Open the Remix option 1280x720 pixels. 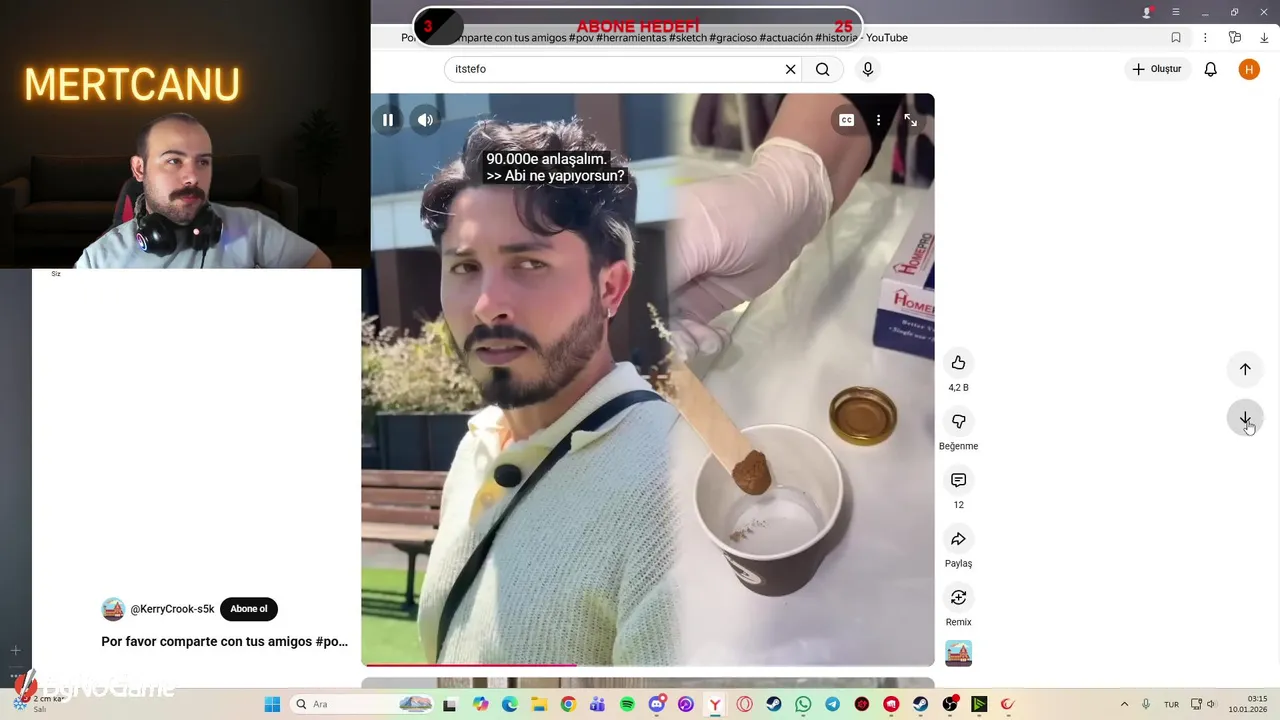(x=958, y=597)
